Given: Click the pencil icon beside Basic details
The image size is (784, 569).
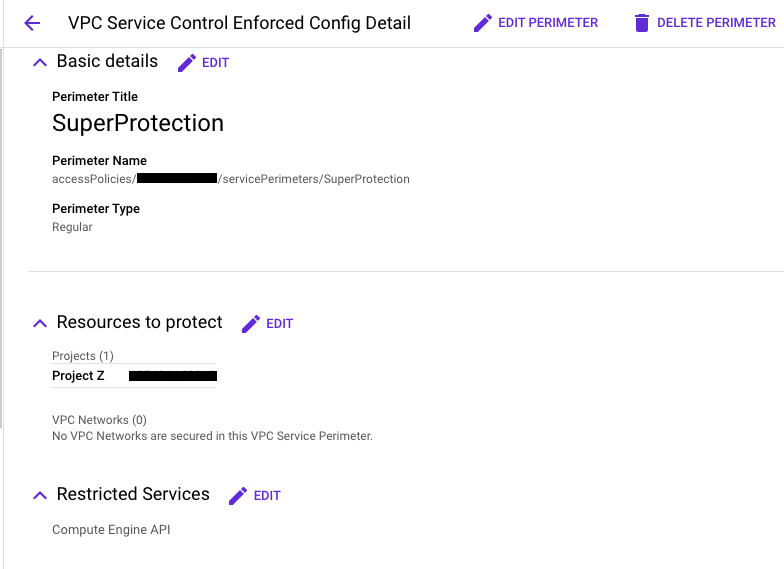Looking at the screenshot, I should (x=187, y=63).
